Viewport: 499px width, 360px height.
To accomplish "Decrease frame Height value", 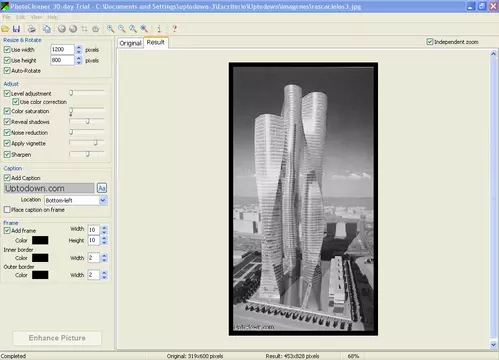I will click(104, 242).
